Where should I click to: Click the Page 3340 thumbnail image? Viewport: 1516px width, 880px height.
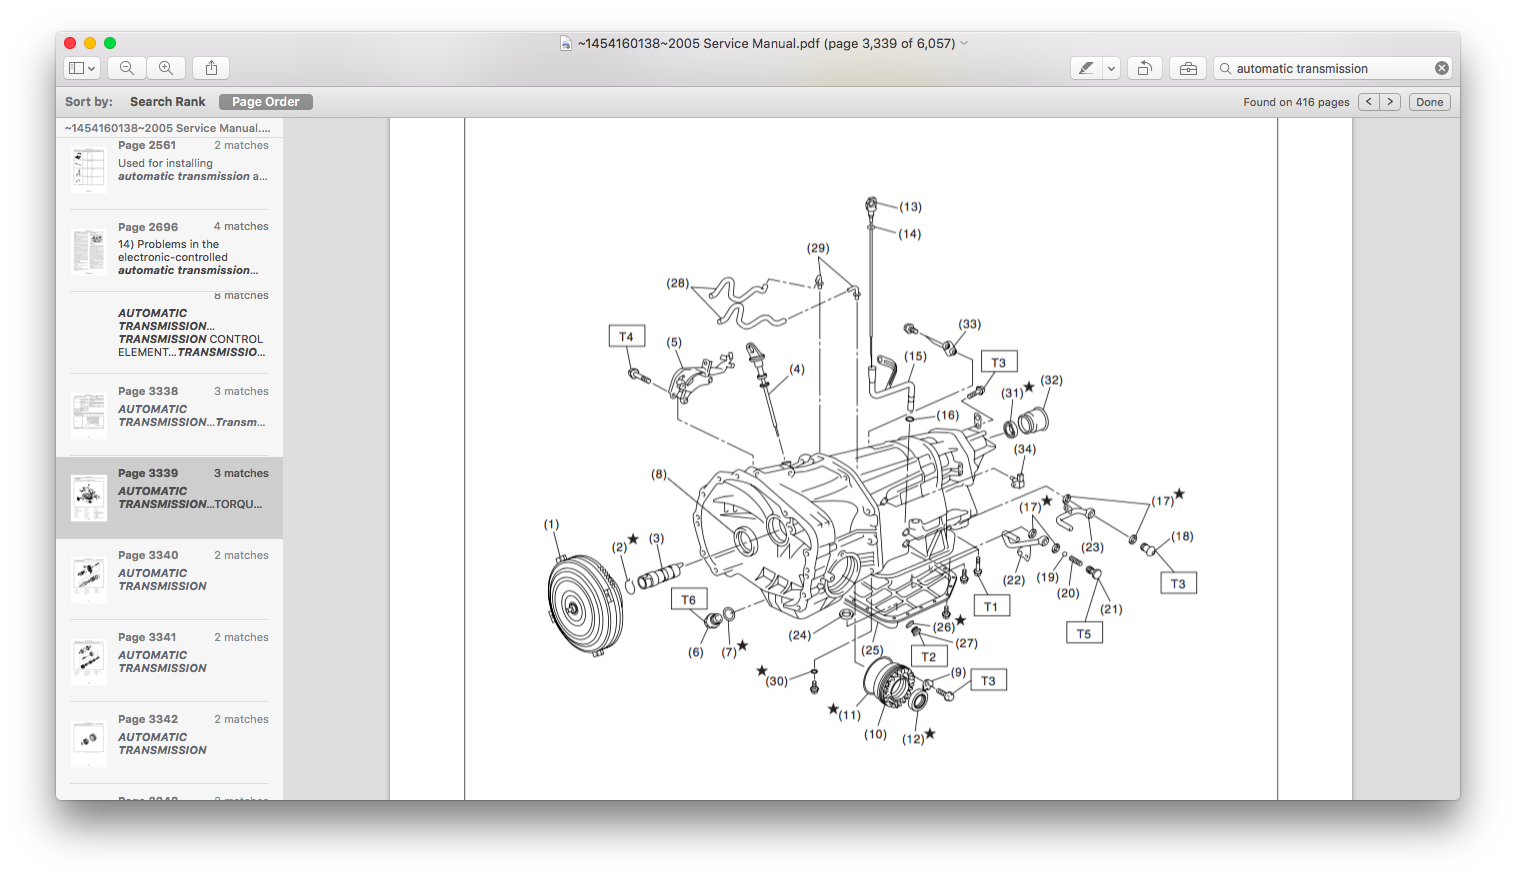tap(89, 579)
